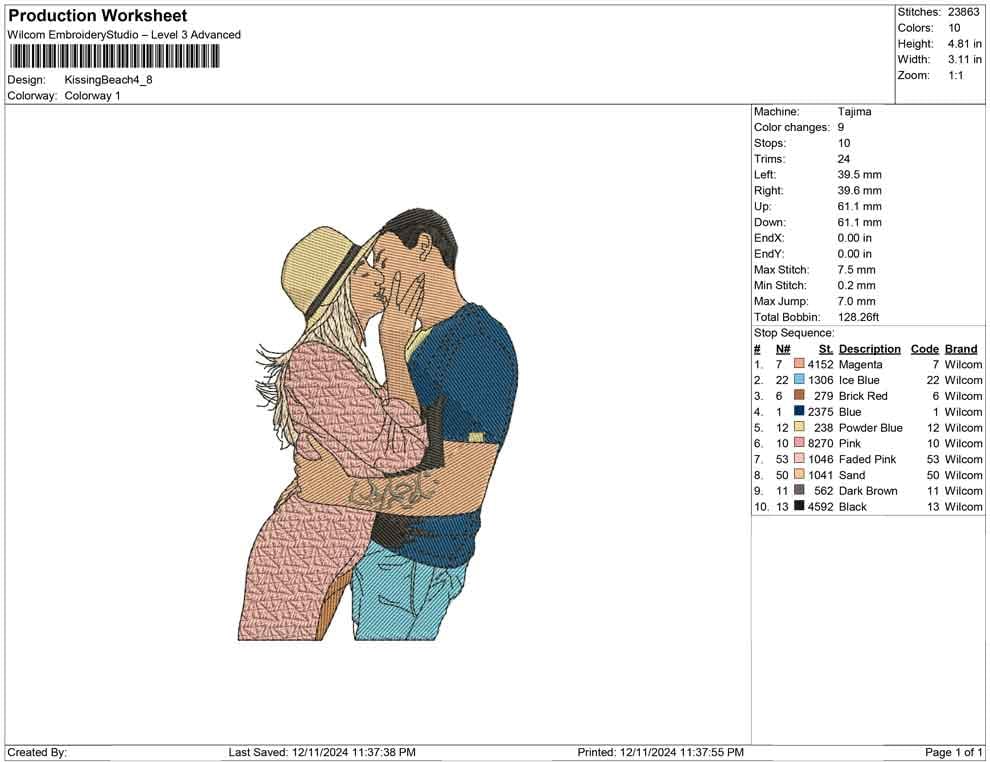Click the Powder Blue thread color swatch
Screen dimensions: 990x762
point(799,427)
